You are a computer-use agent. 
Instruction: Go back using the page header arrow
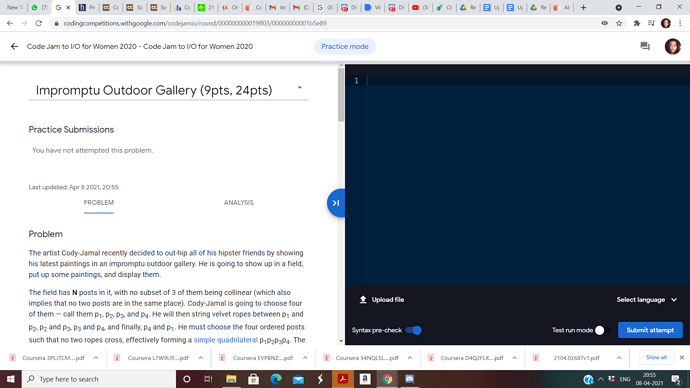click(15, 46)
